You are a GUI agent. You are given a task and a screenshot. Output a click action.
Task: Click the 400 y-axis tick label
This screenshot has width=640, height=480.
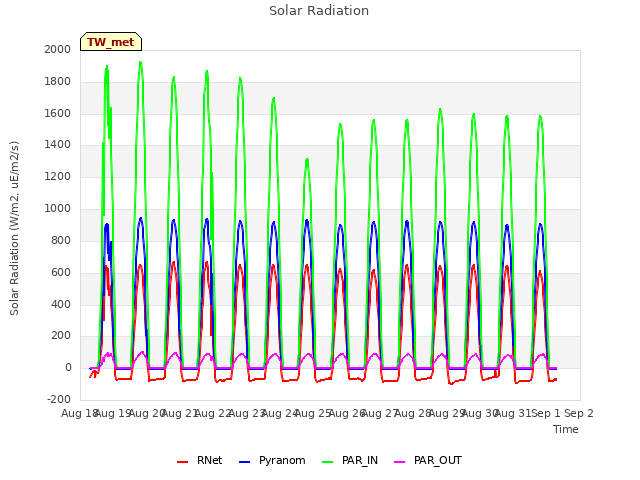pyautogui.click(x=61, y=304)
